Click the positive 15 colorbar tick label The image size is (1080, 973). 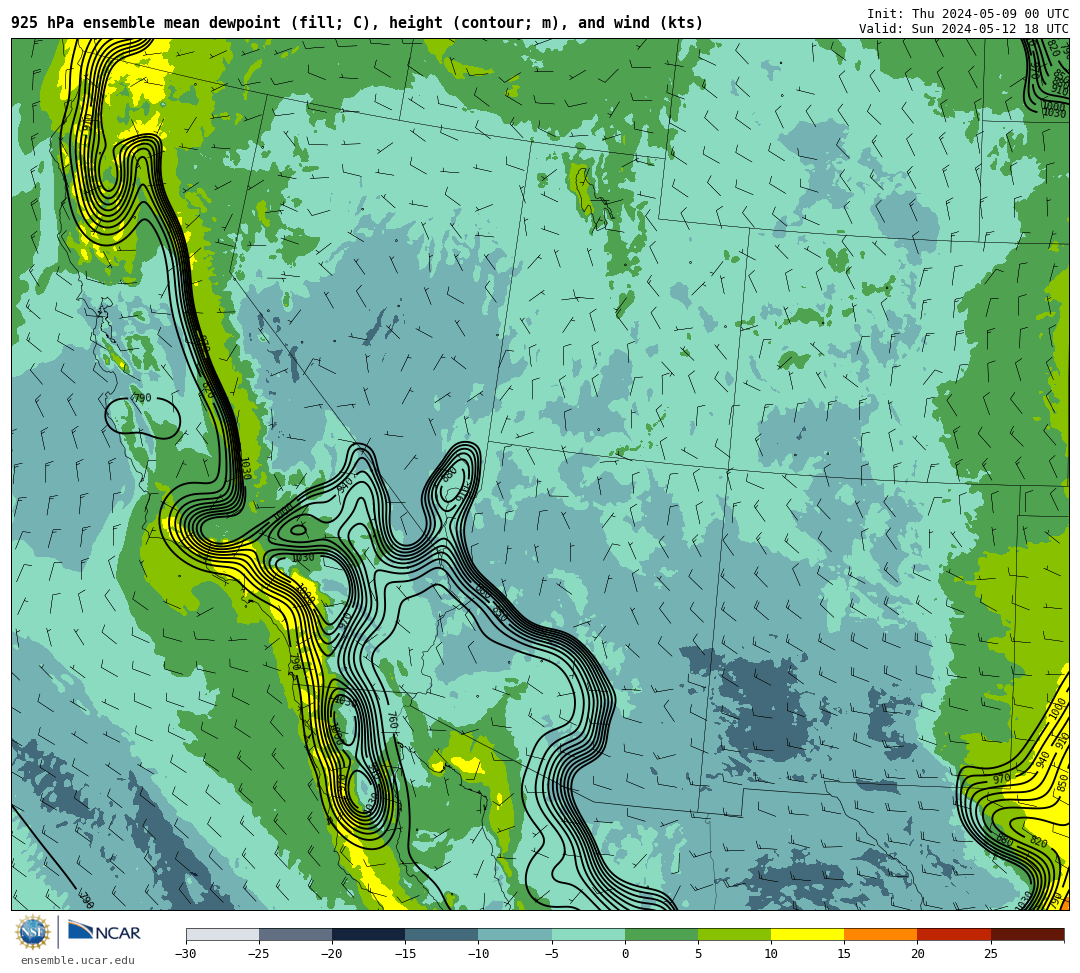[844, 954]
